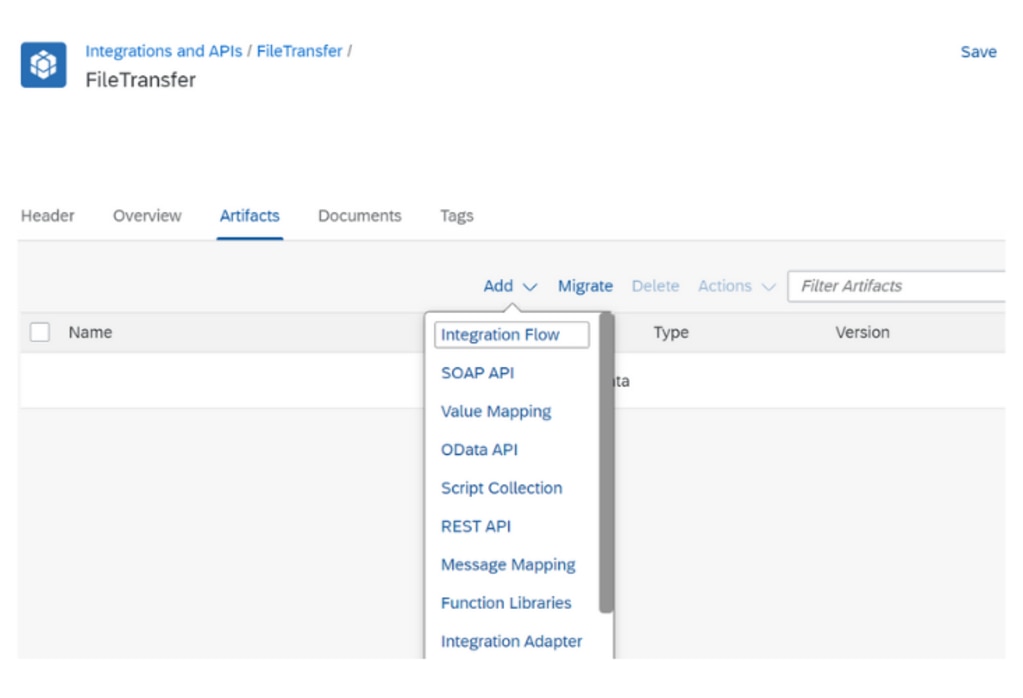Switch to the Header tab

click(x=47, y=216)
